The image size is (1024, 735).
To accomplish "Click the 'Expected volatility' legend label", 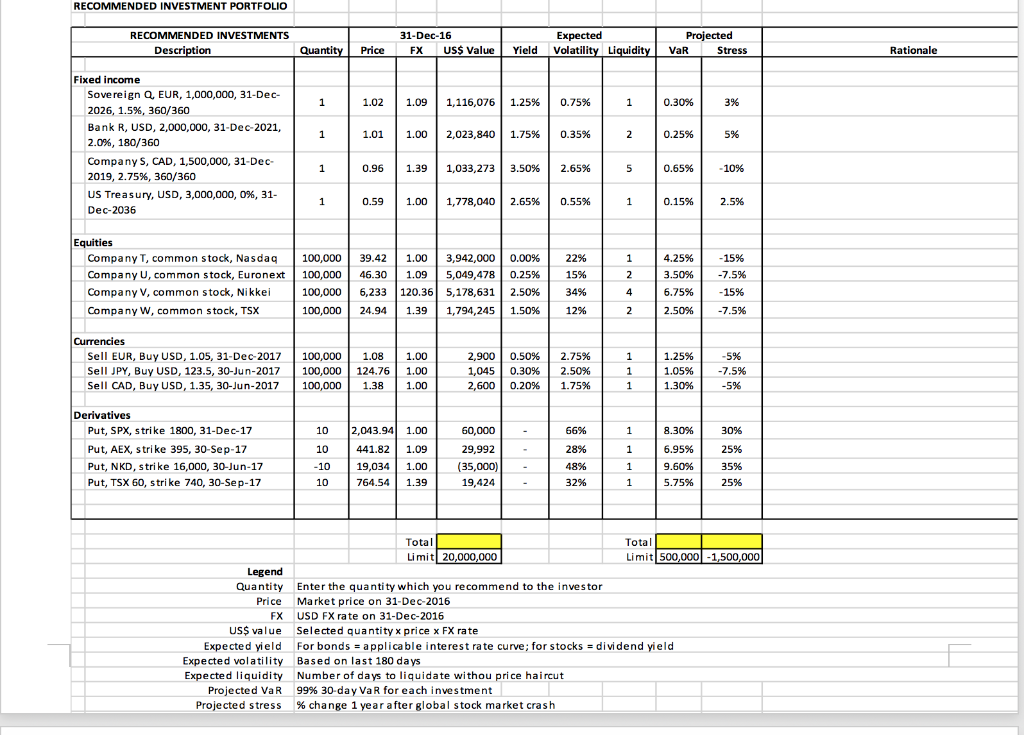I will click(232, 661).
